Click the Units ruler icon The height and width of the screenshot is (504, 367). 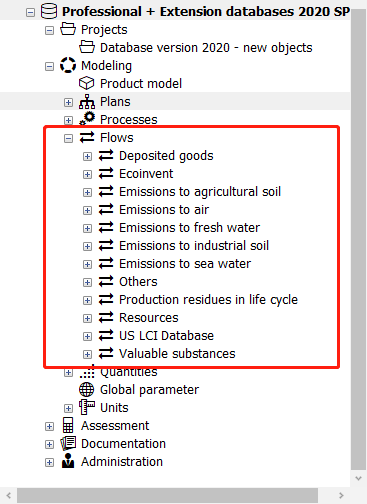click(x=87, y=407)
